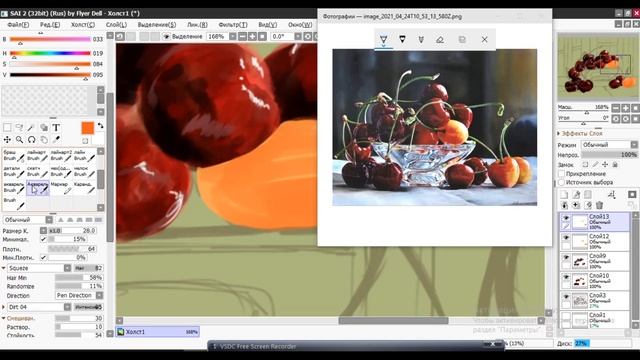Undo with the toolbar arrow button

coord(120,36)
